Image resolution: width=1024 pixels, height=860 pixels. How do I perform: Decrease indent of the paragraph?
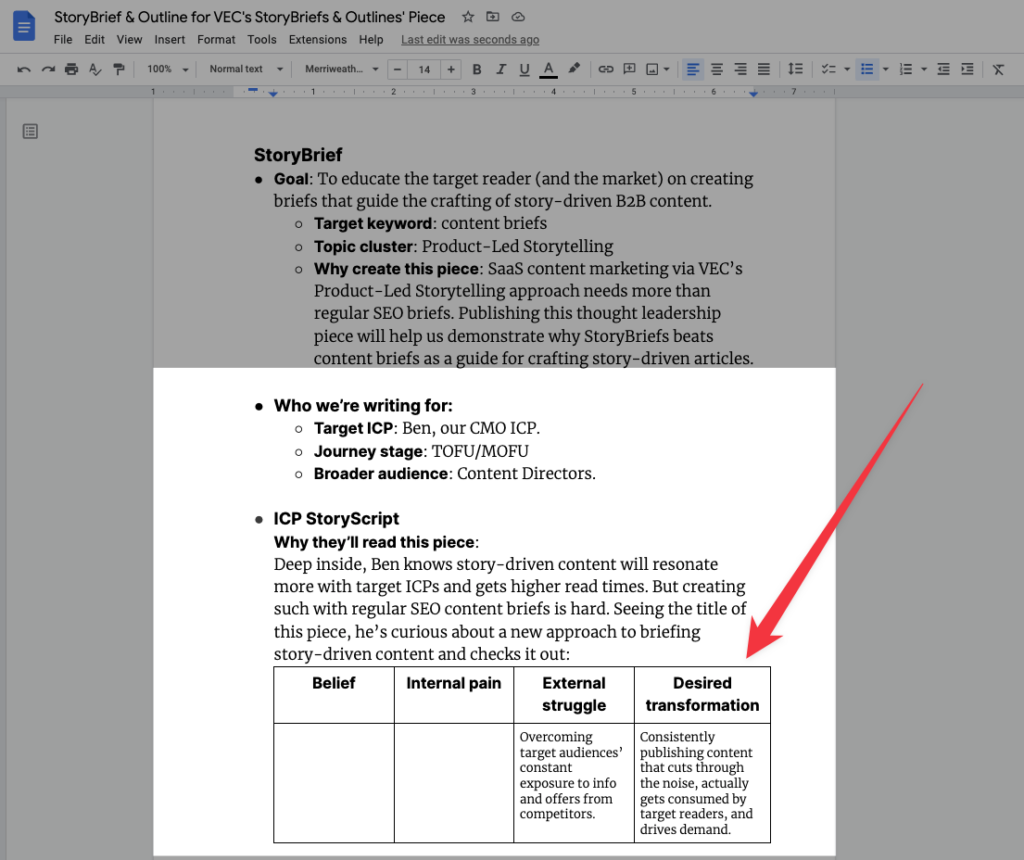(x=943, y=69)
